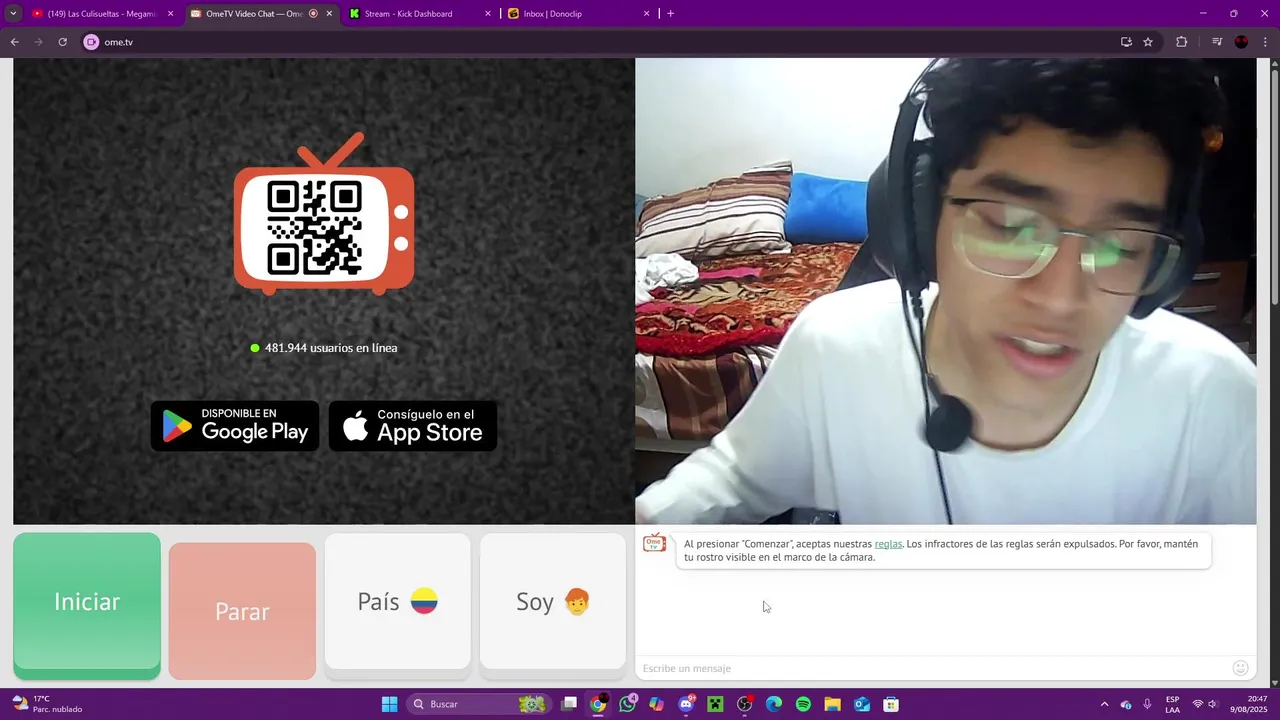Click the install app icon in address bar
This screenshot has height=720, width=1280.
coord(1126,42)
